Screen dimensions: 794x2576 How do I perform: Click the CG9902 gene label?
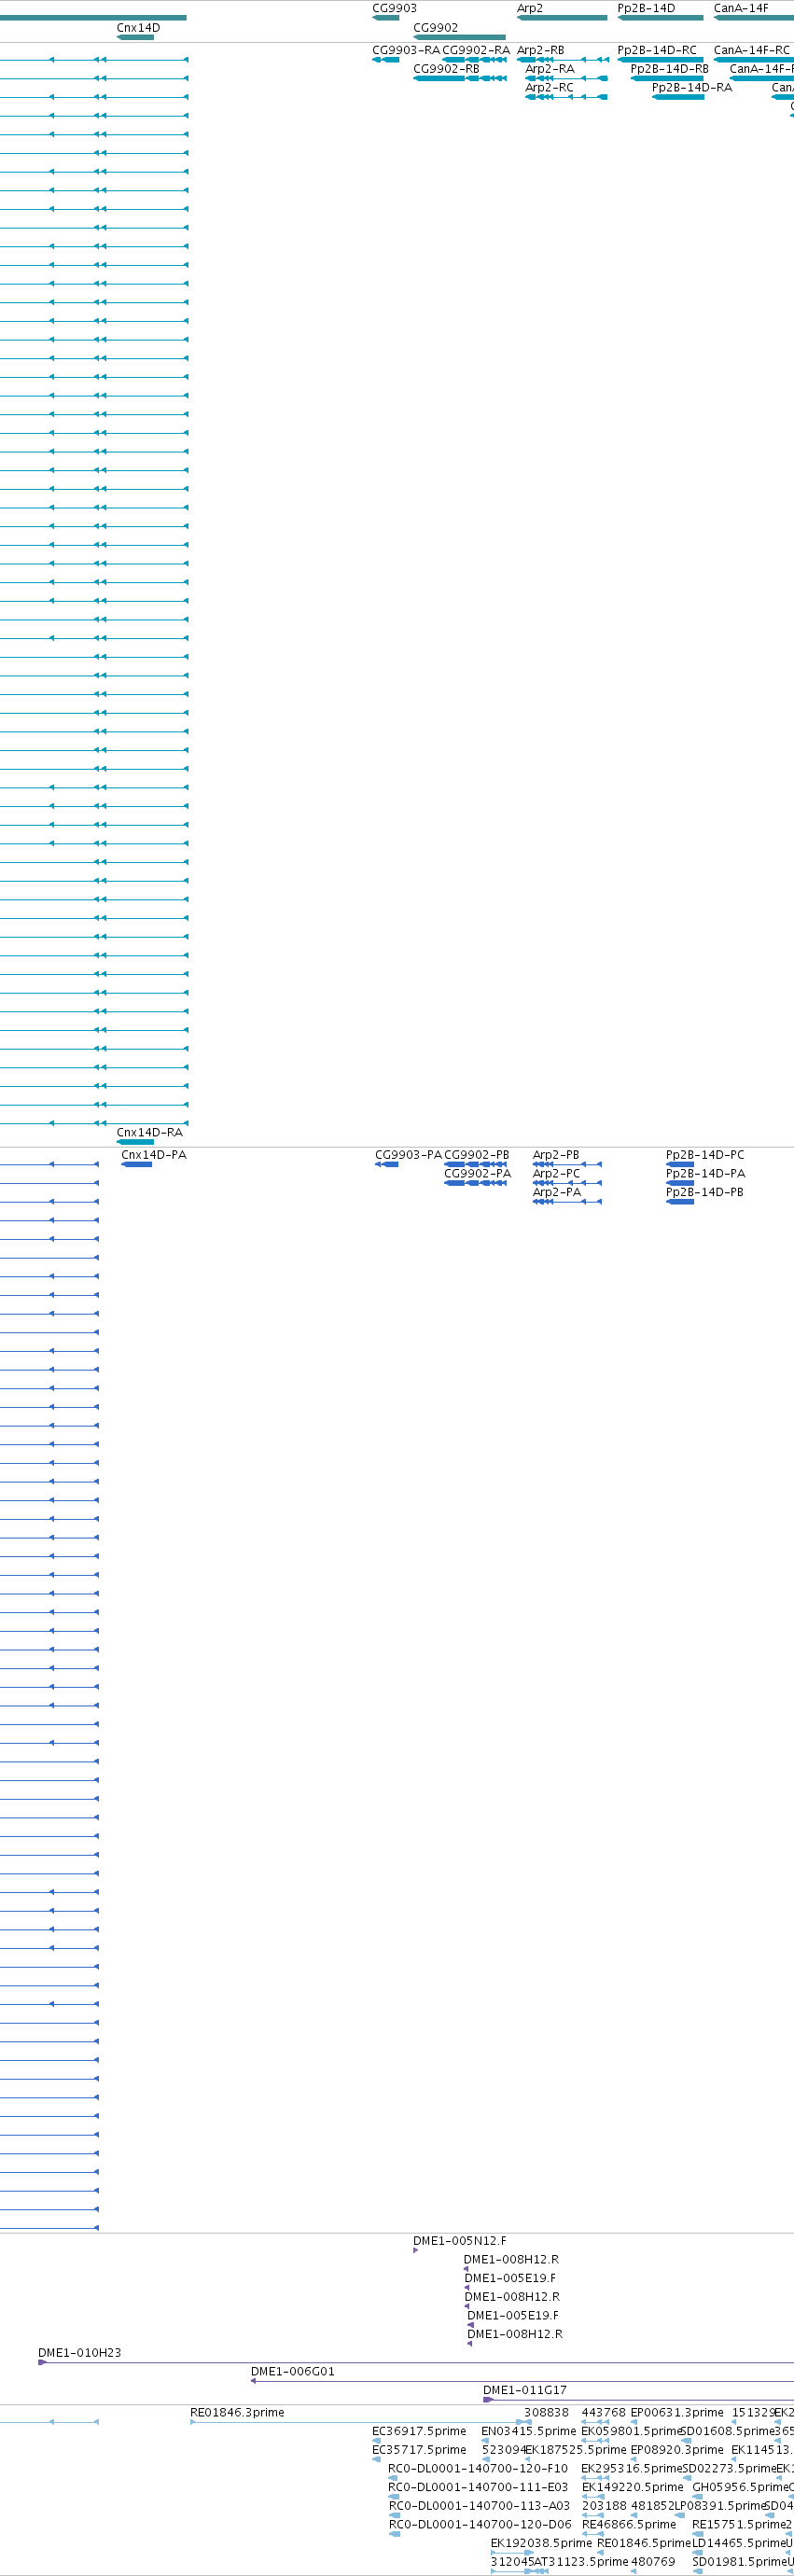tap(435, 28)
